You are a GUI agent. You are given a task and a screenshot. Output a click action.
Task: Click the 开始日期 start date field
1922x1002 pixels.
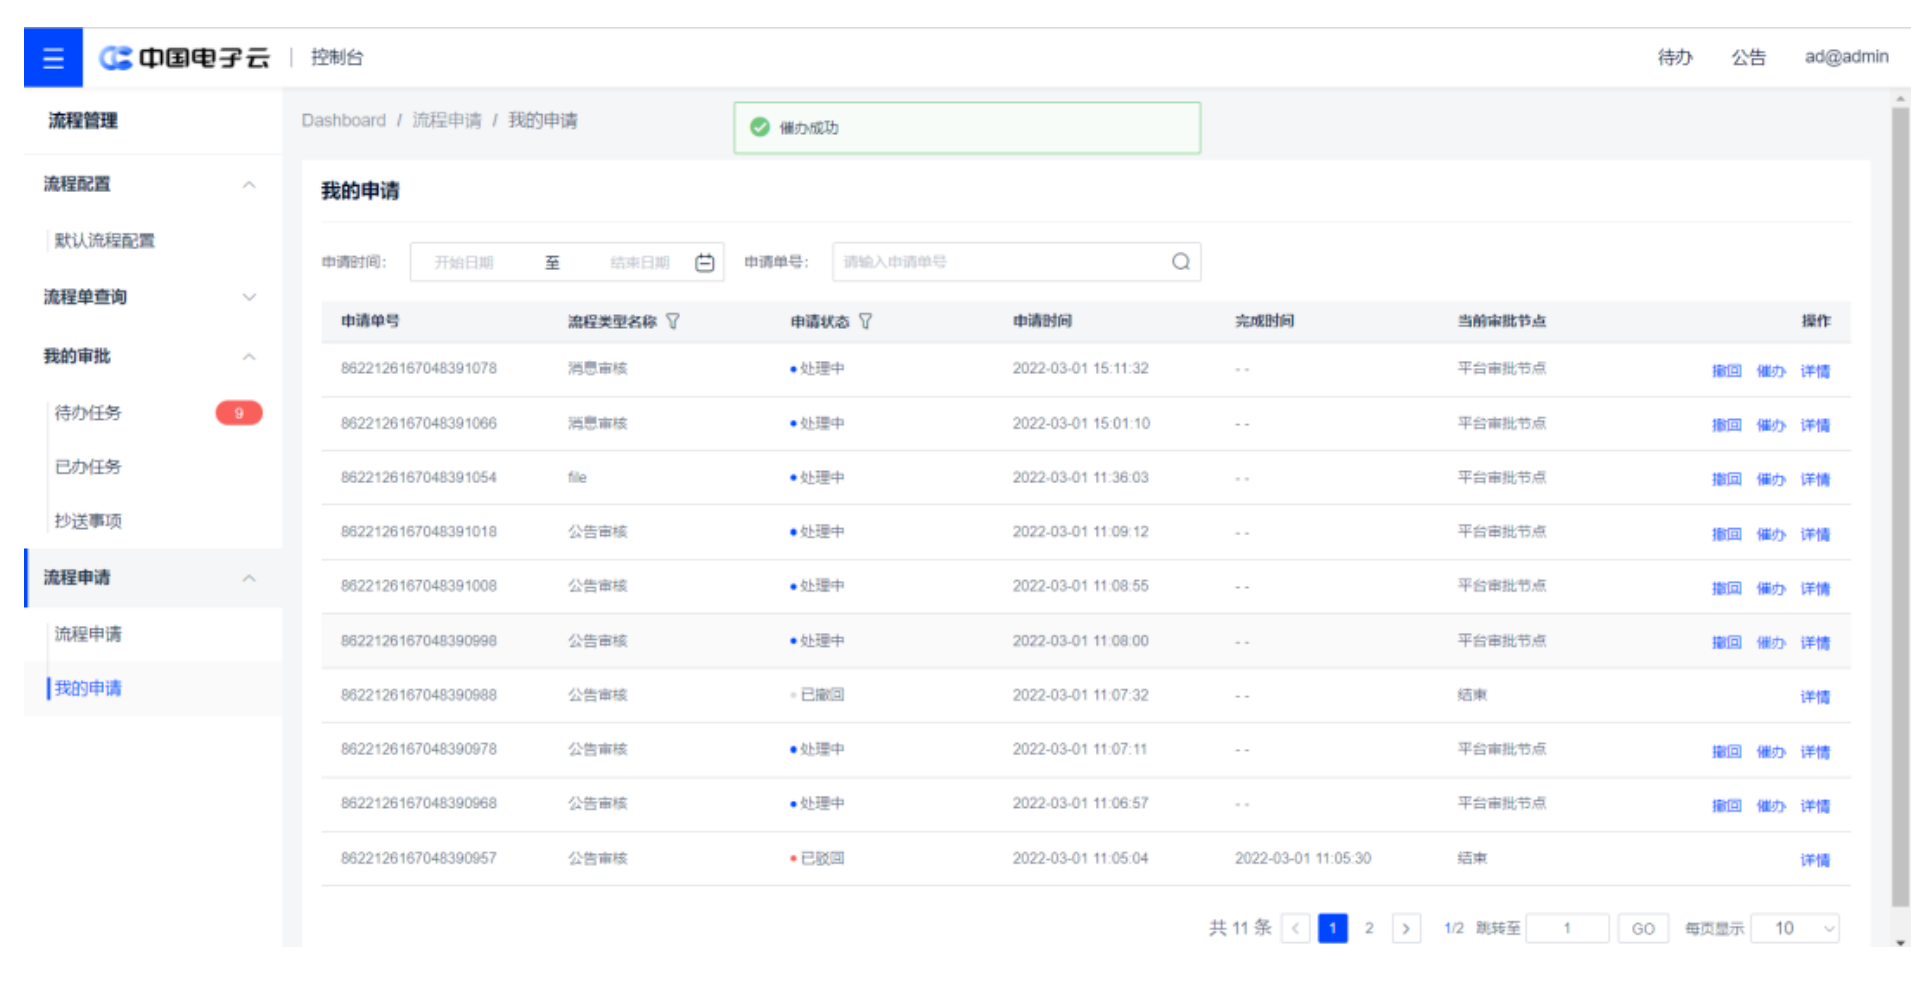[464, 262]
